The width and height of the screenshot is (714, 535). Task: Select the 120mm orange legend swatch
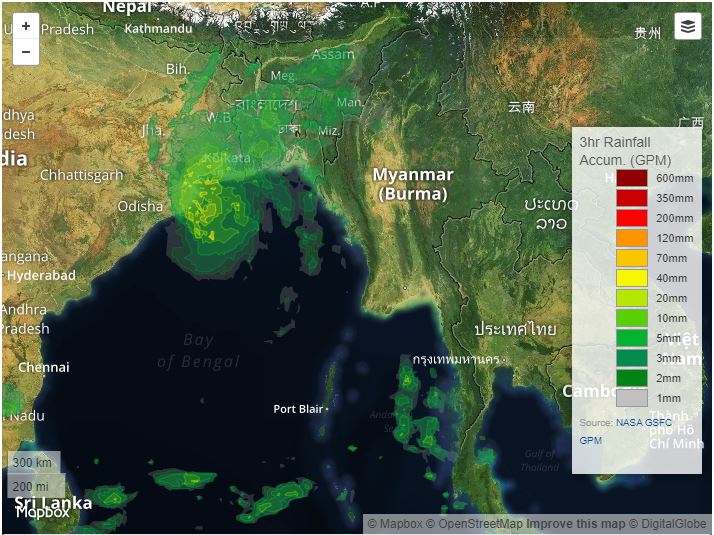point(632,238)
